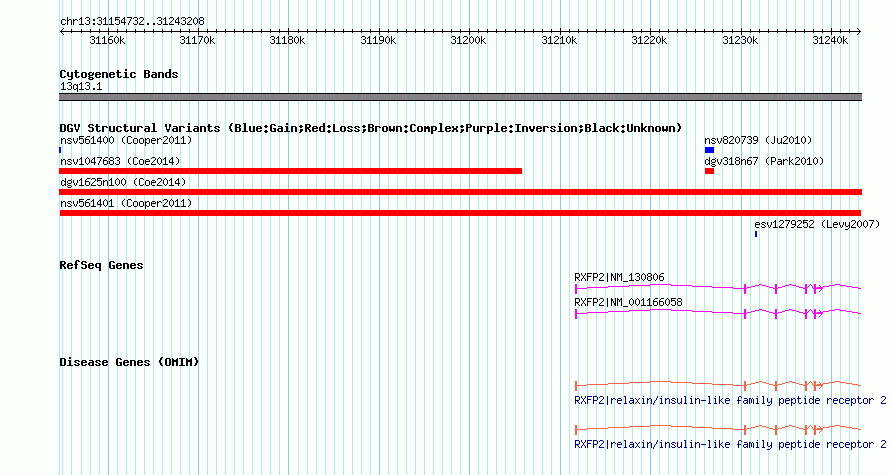Viewport: 890px width, 475px height.
Task: Click the DGV Structural Variants track title
Action: point(371,128)
